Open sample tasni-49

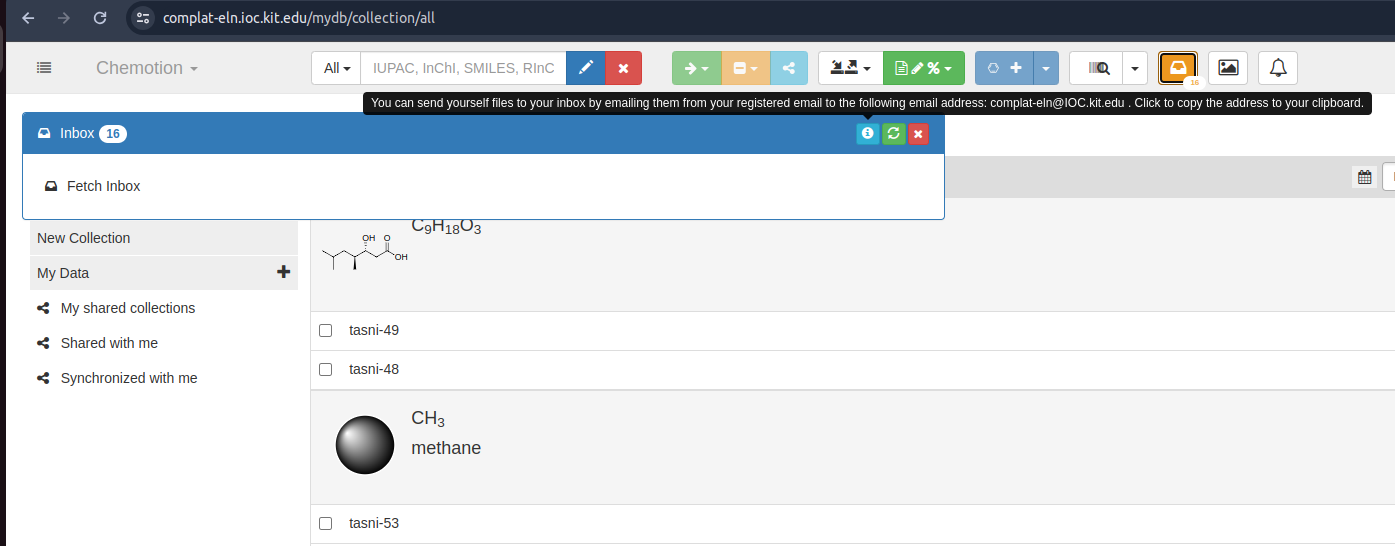click(374, 330)
